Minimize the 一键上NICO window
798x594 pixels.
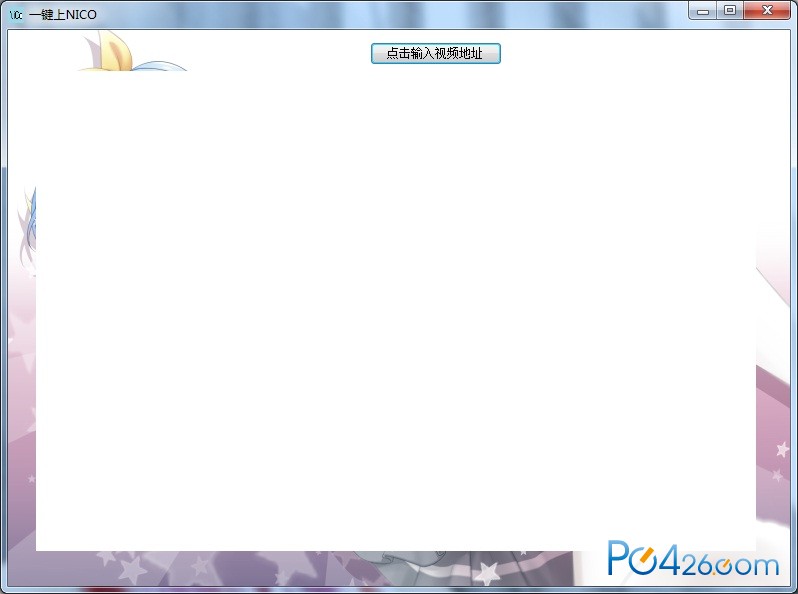[703, 11]
